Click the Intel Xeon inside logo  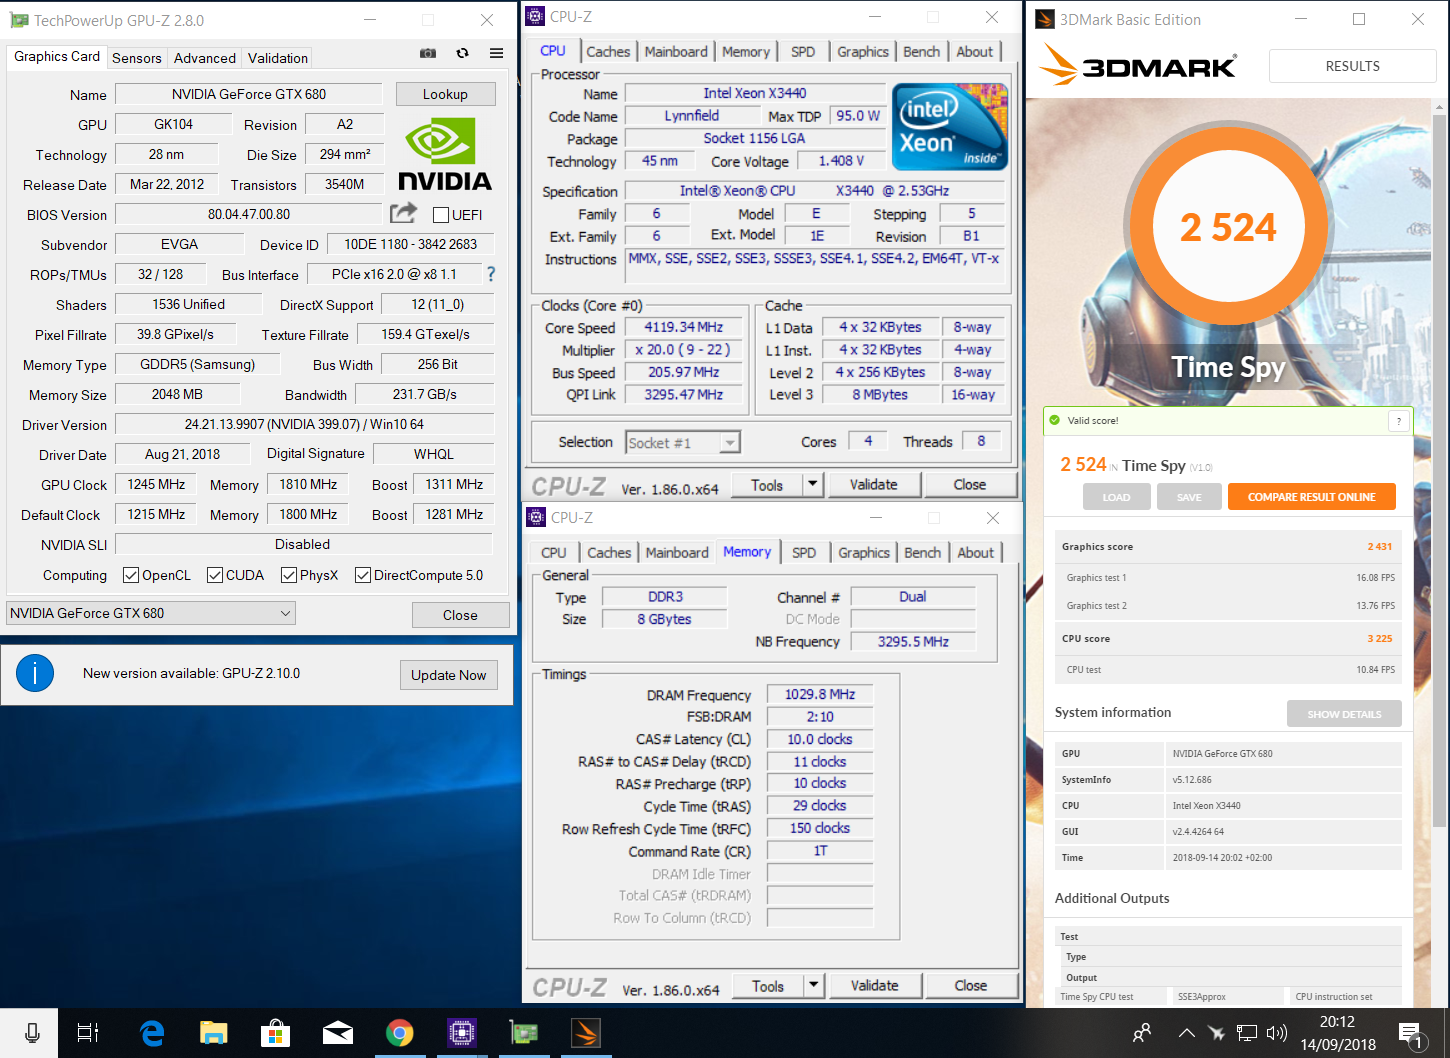pyautogui.click(x=950, y=126)
